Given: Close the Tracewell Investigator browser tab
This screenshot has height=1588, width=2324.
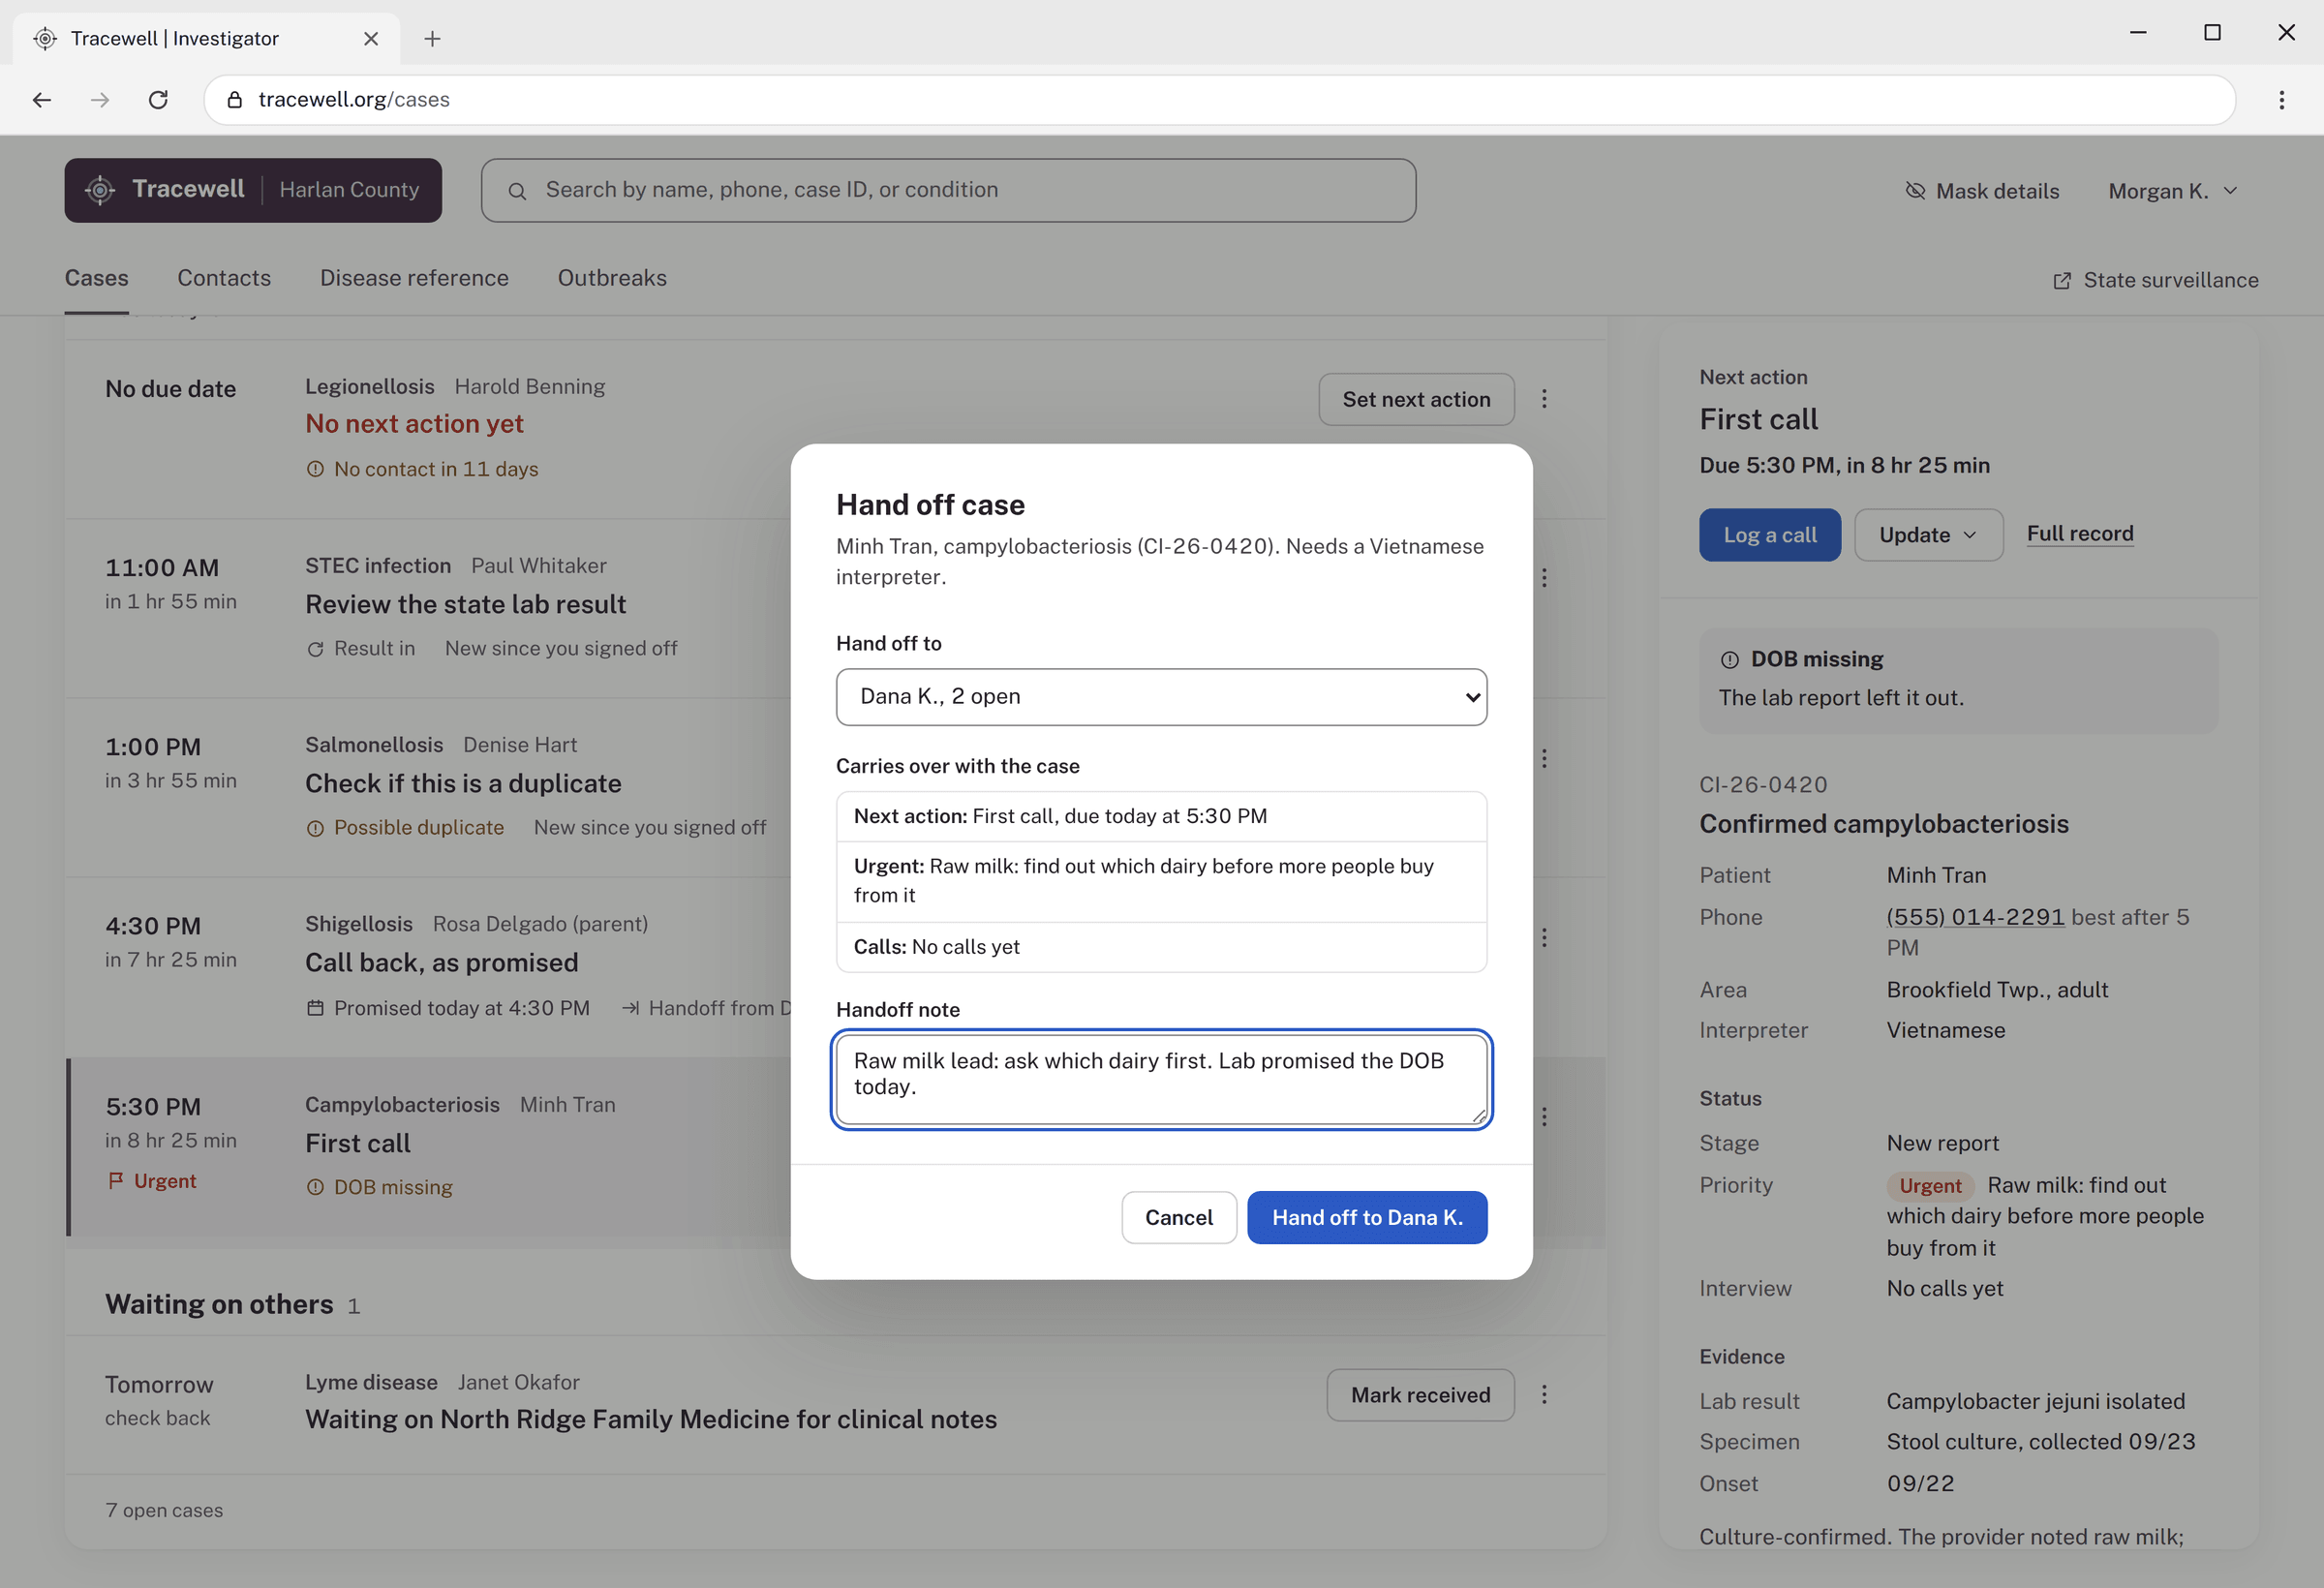Looking at the screenshot, I should click(371, 39).
